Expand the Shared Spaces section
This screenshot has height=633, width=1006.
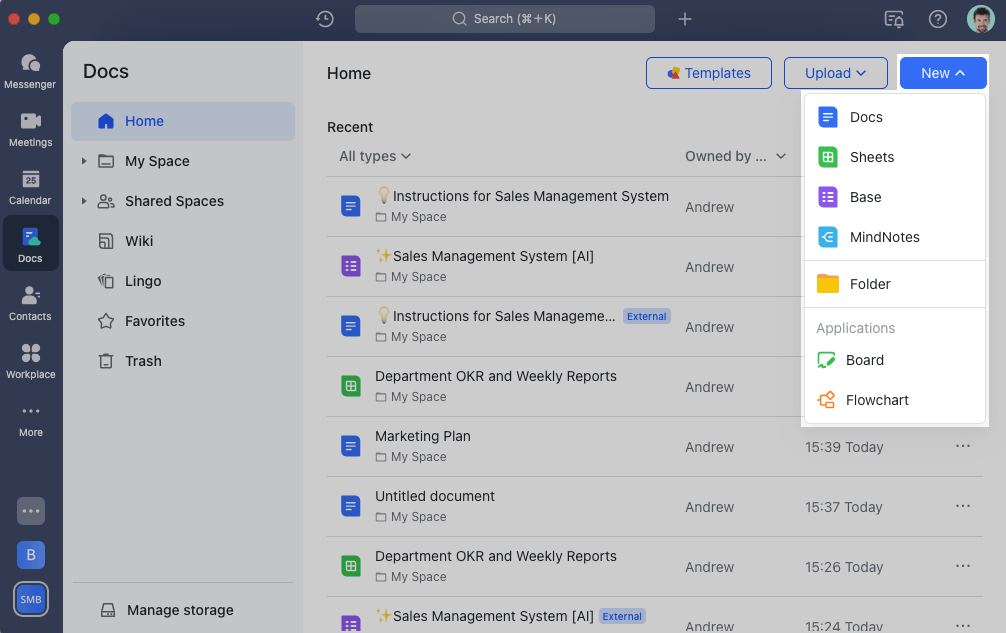[84, 201]
